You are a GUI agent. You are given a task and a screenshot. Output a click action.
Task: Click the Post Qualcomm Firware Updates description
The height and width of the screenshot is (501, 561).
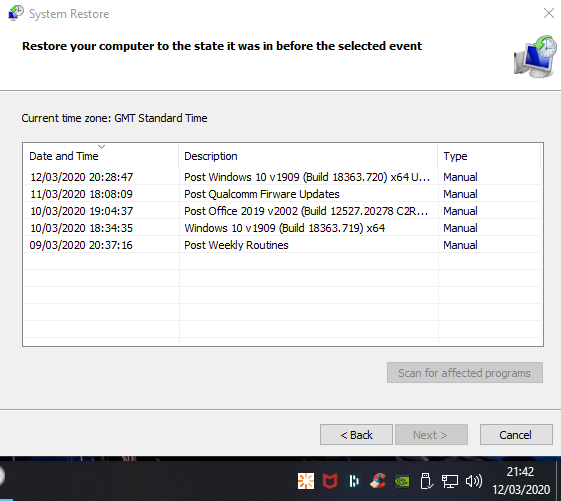coord(262,194)
